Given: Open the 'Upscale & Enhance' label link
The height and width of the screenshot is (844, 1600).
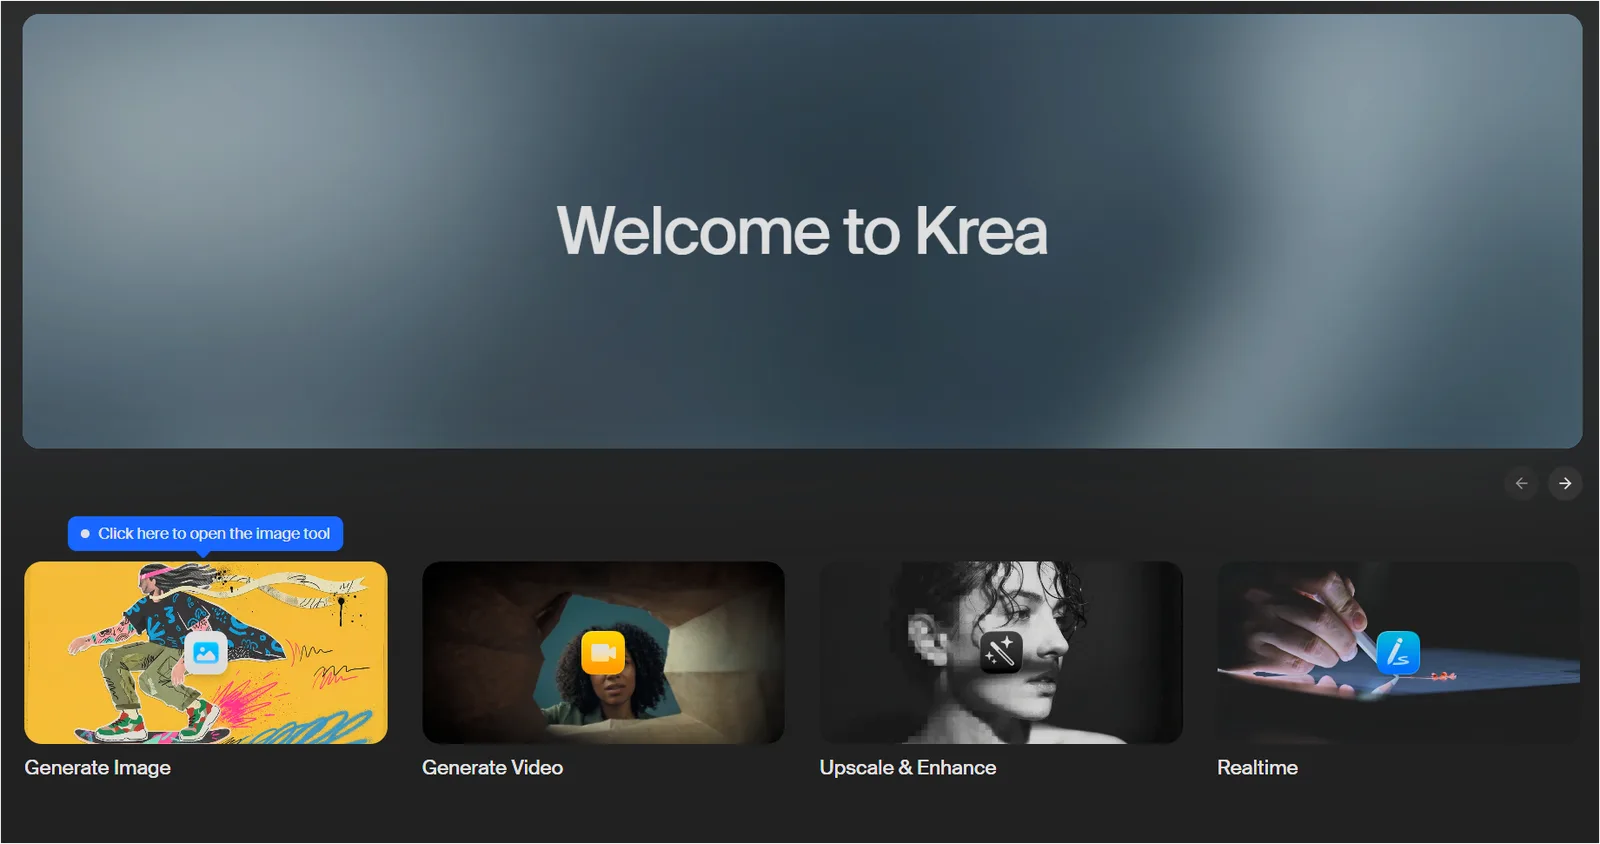Looking at the screenshot, I should tap(908, 768).
